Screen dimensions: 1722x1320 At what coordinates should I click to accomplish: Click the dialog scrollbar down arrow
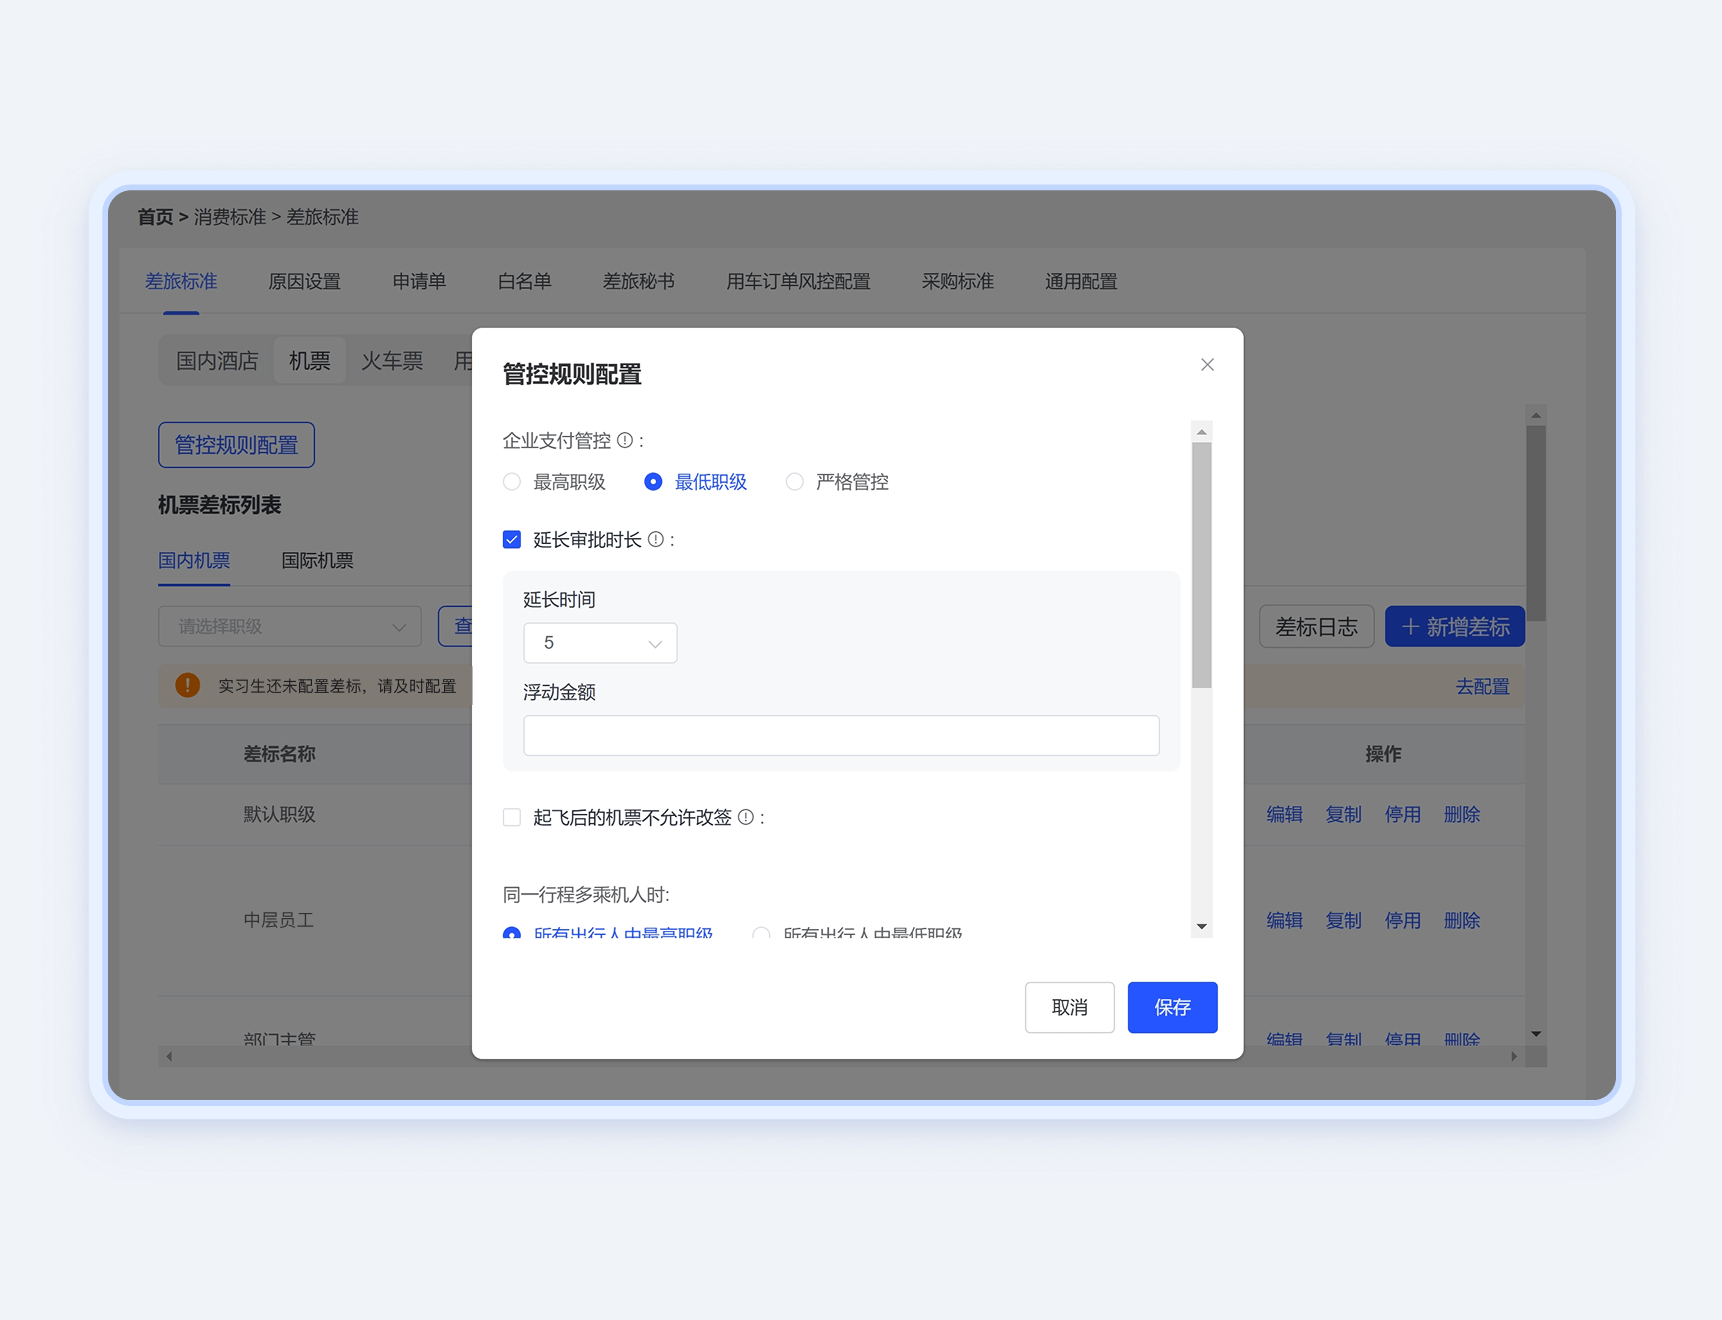point(1202,926)
